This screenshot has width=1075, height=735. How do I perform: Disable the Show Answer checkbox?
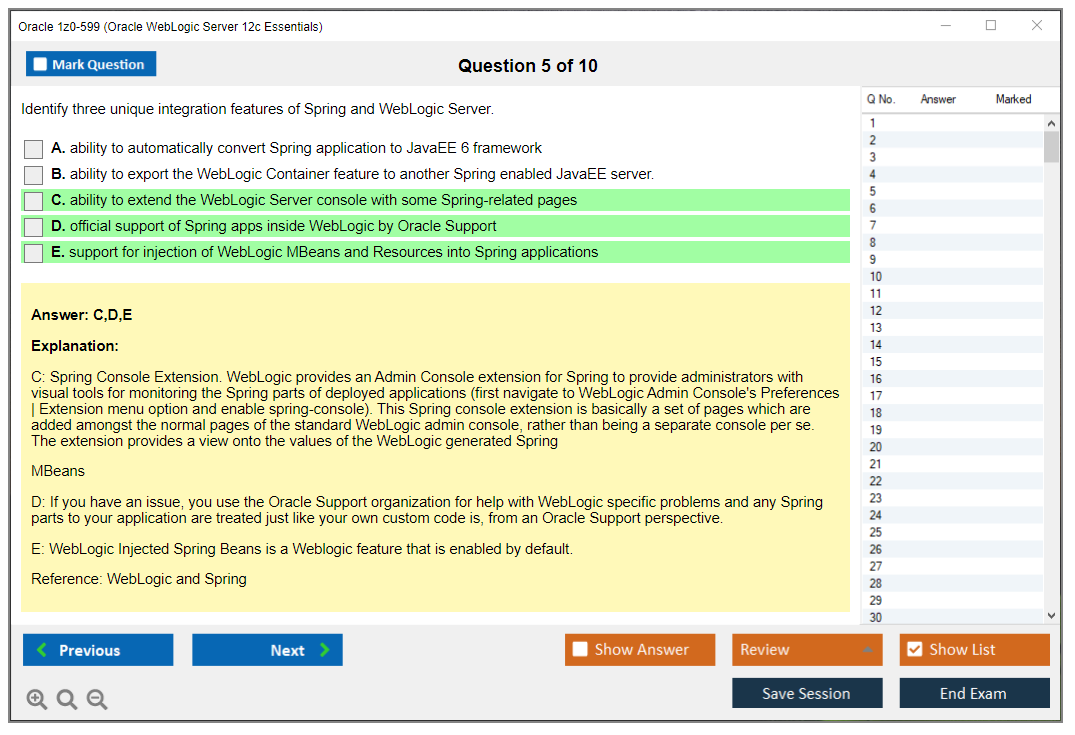(x=581, y=649)
